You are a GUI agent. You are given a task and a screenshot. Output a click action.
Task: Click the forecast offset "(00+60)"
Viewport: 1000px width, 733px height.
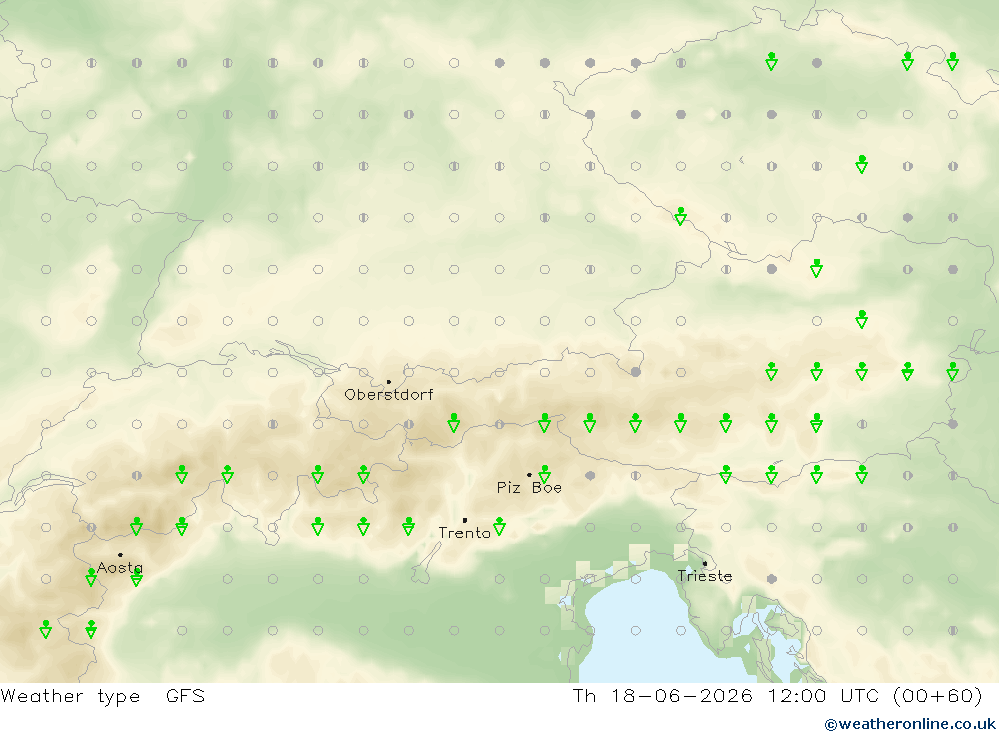[x=938, y=696]
